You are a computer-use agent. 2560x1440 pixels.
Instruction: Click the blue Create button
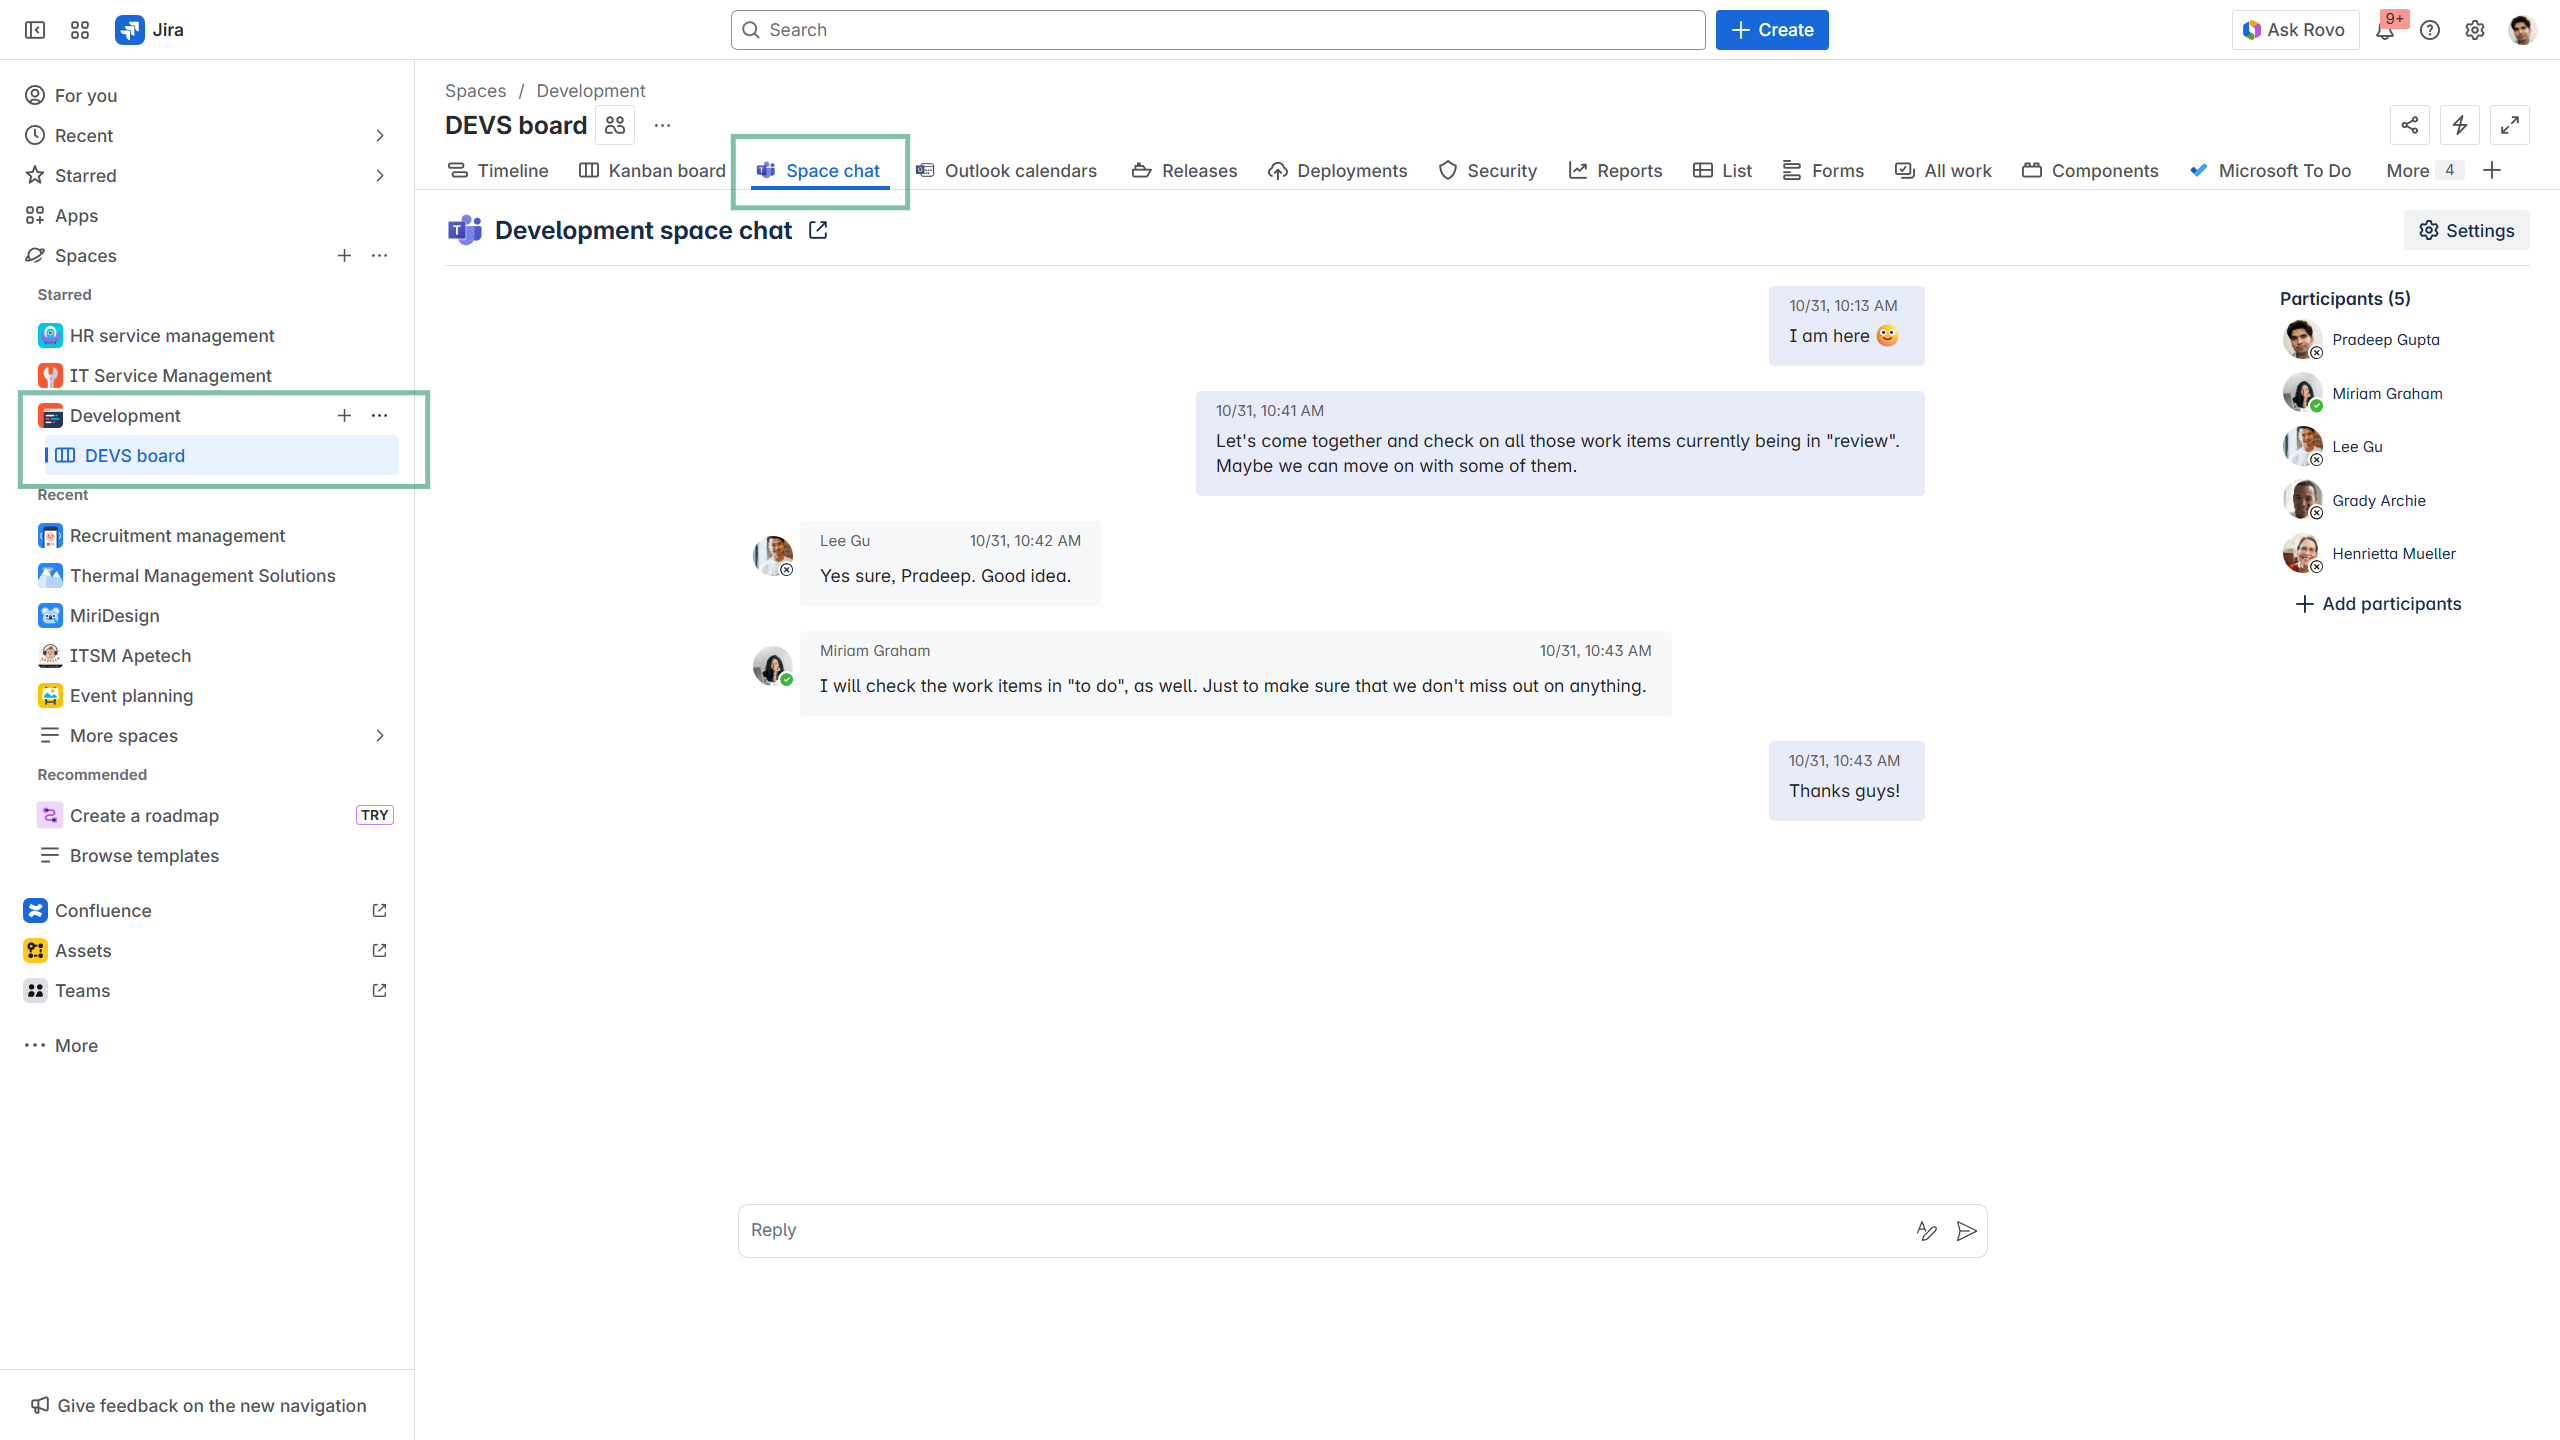coord(1772,30)
